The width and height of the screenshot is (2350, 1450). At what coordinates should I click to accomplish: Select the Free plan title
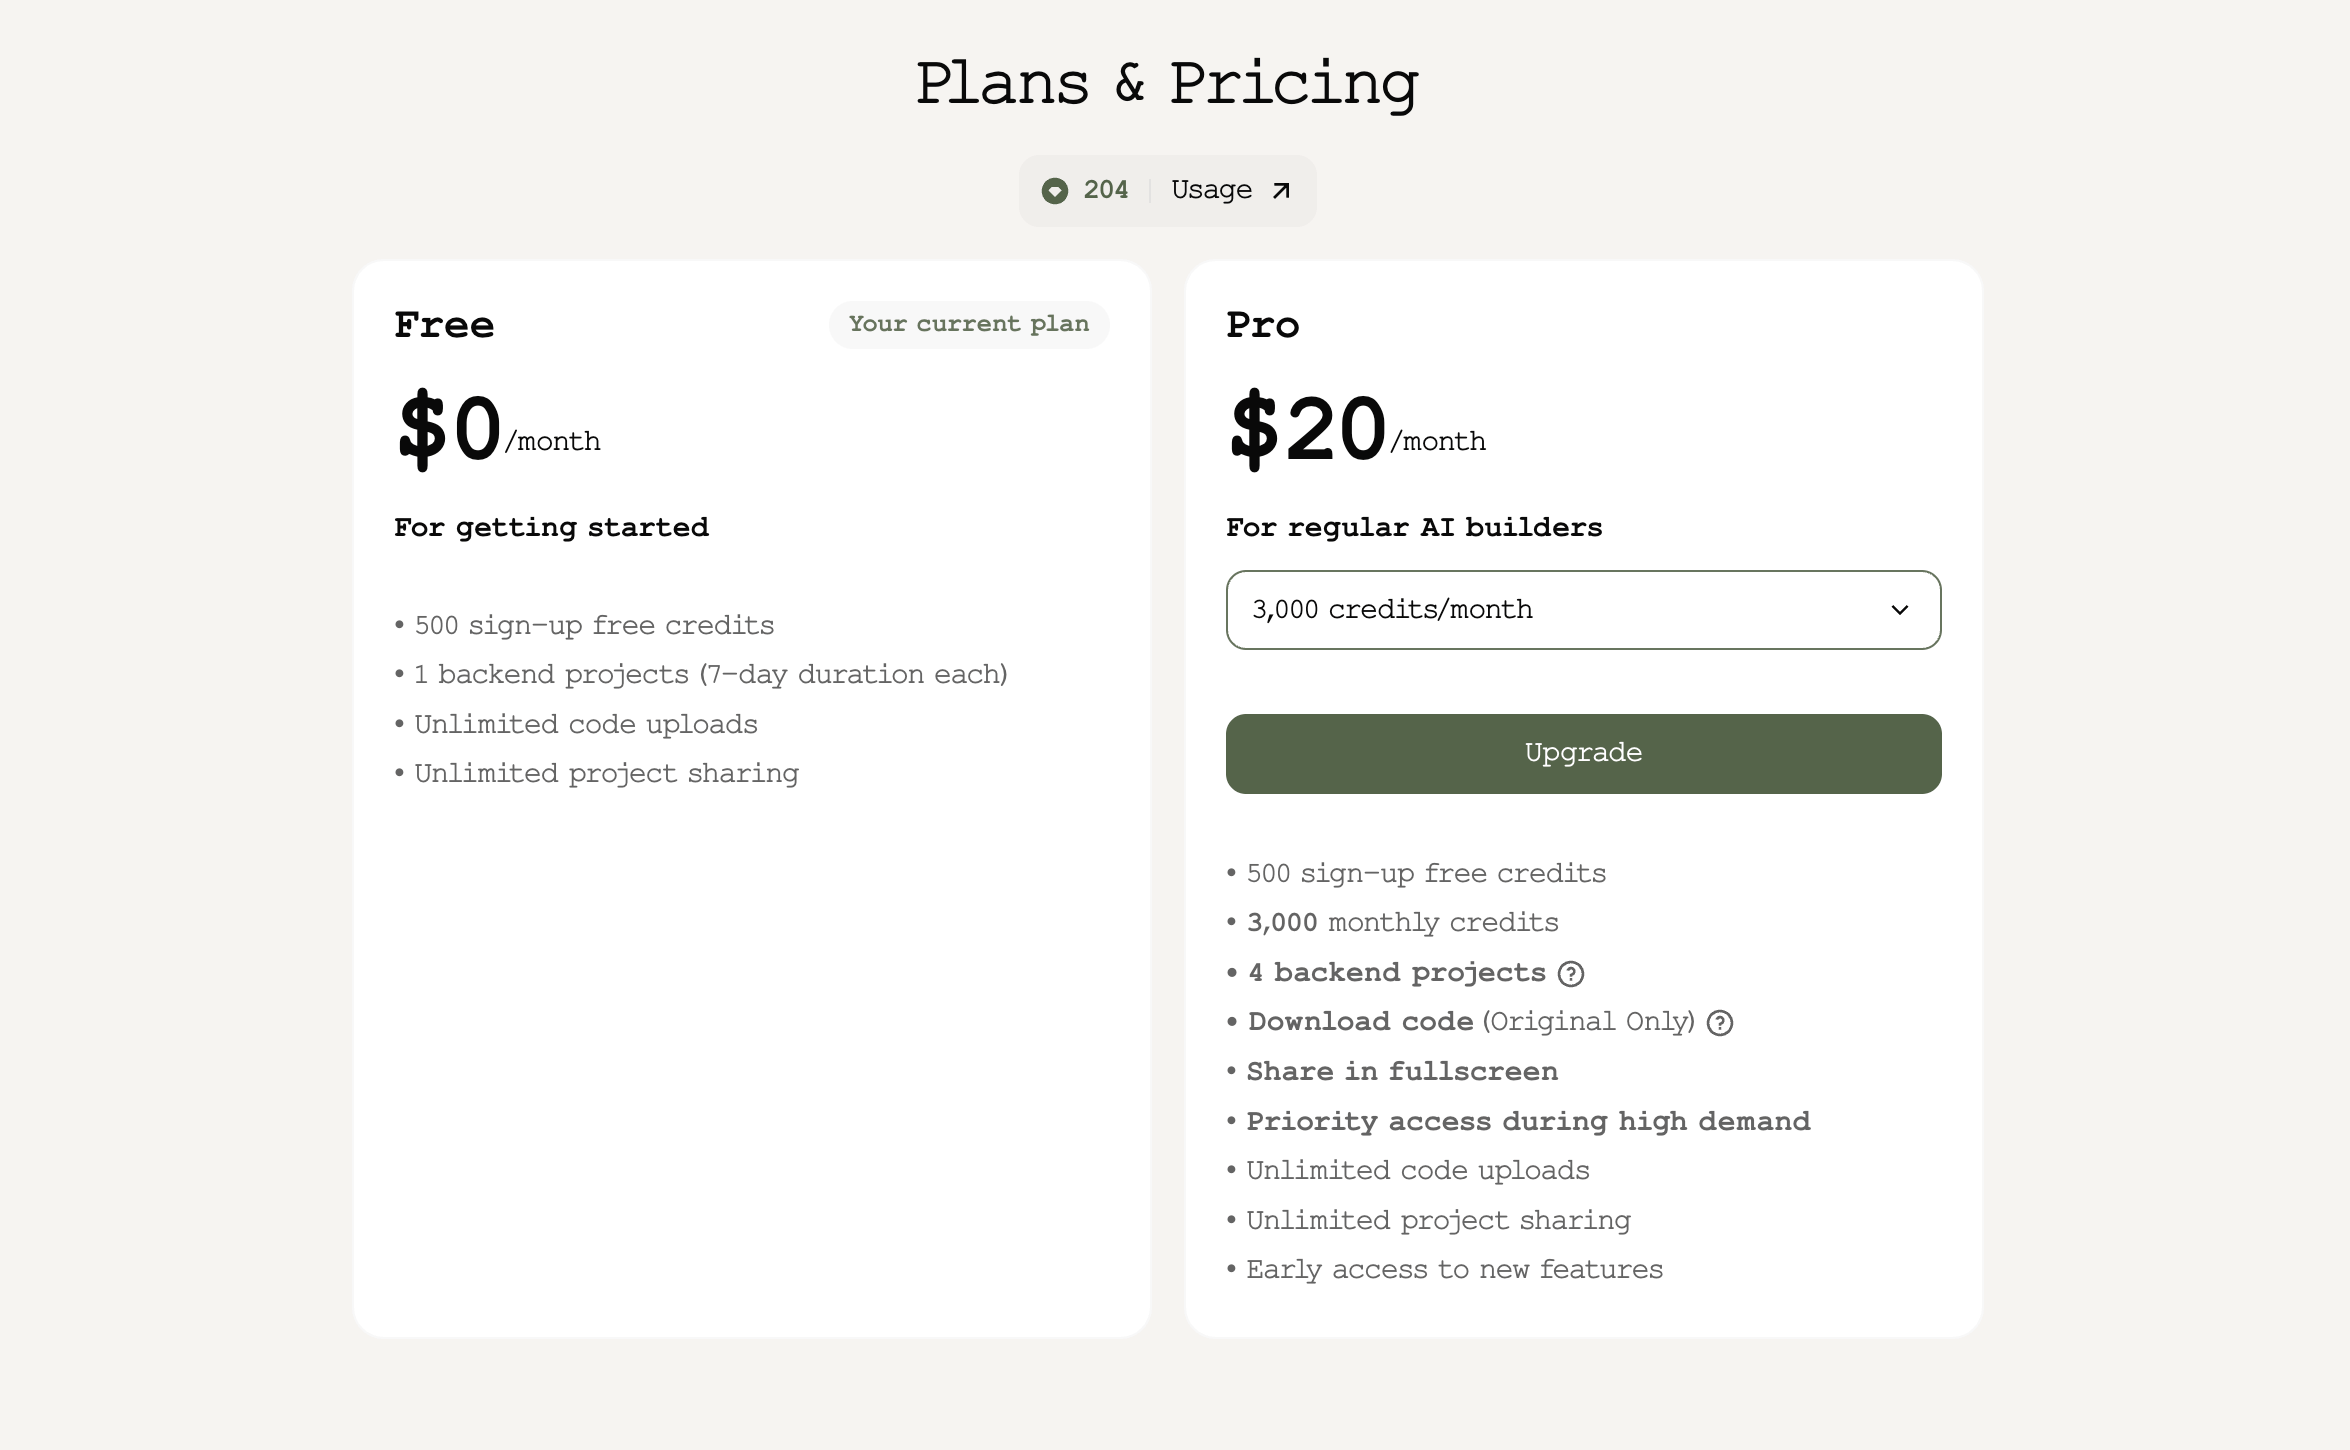click(x=444, y=325)
